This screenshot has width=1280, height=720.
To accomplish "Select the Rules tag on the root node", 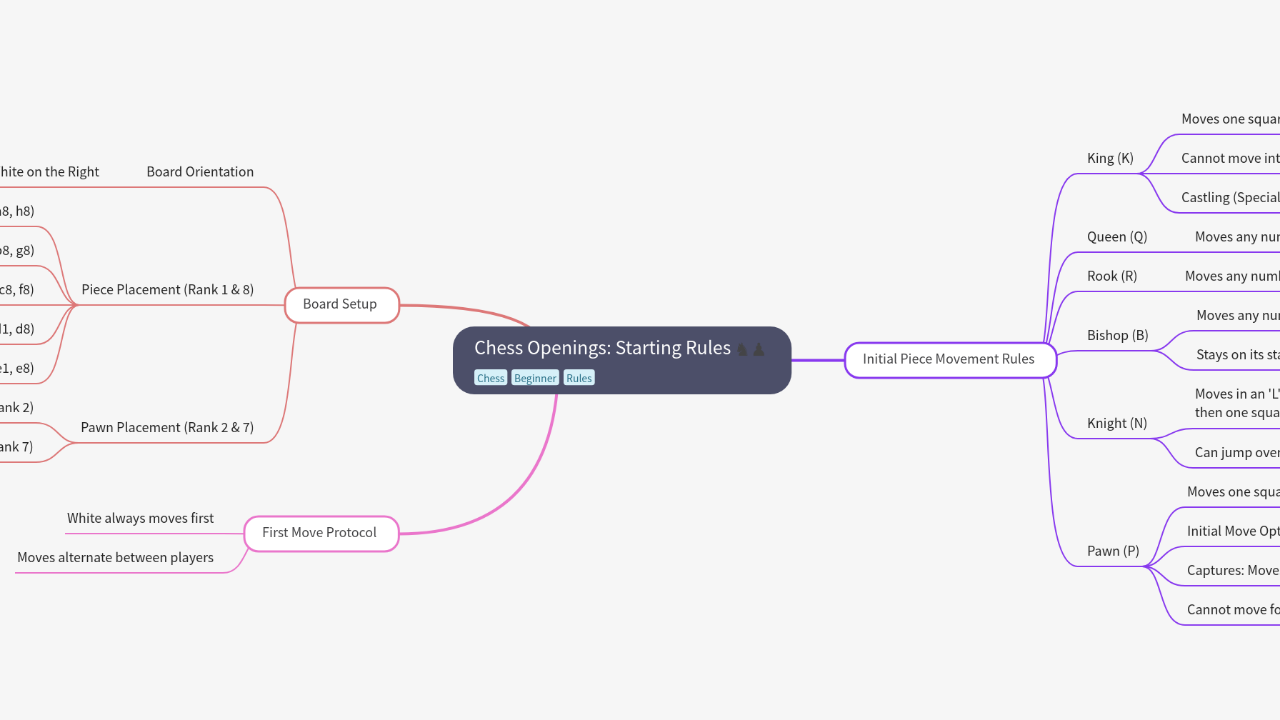I will [578, 377].
